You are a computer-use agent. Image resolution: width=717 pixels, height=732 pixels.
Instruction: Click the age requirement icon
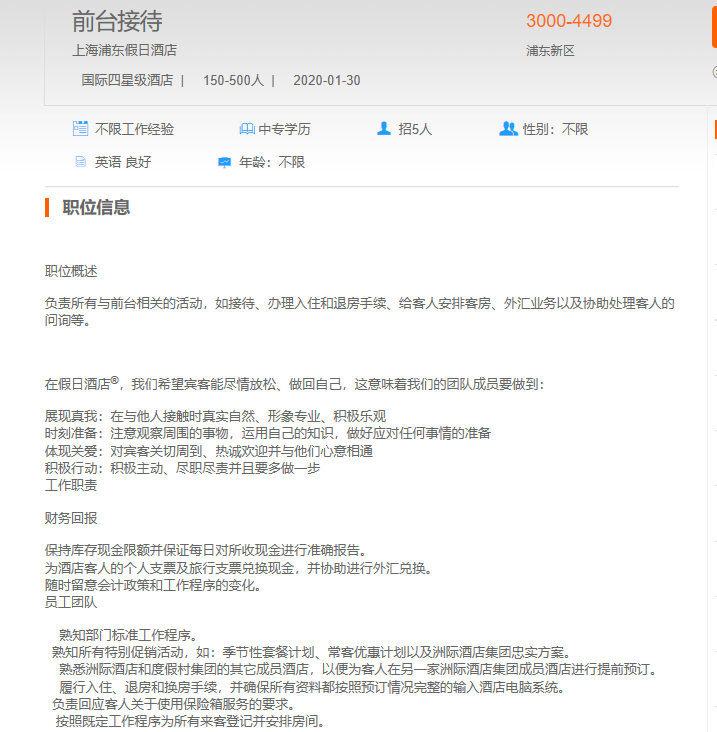[x=224, y=162]
